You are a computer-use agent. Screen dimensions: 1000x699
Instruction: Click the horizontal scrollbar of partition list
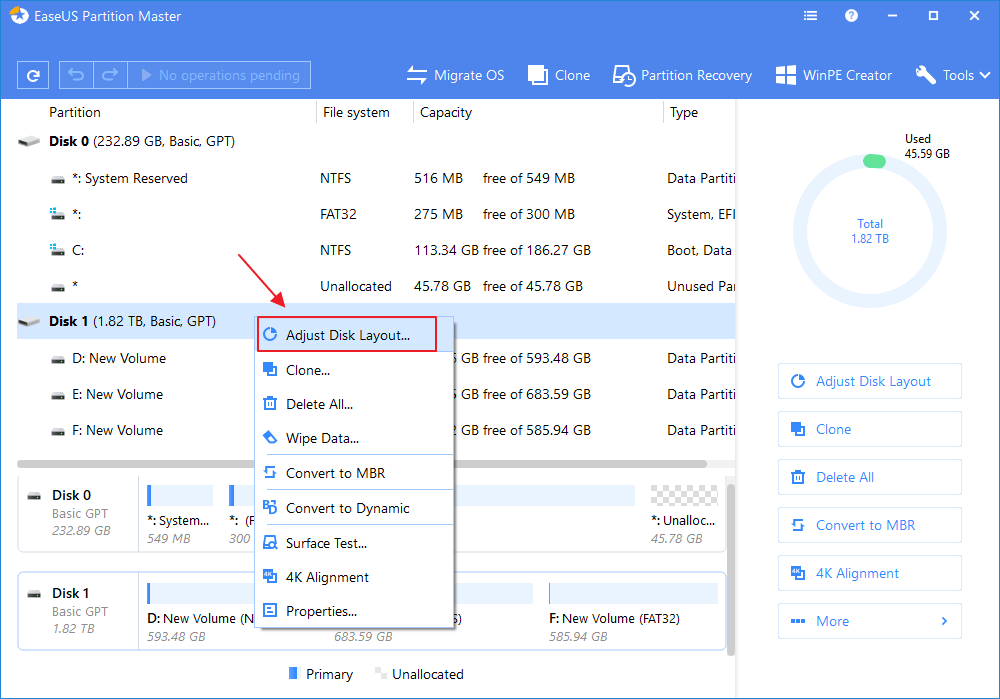(362, 464)
